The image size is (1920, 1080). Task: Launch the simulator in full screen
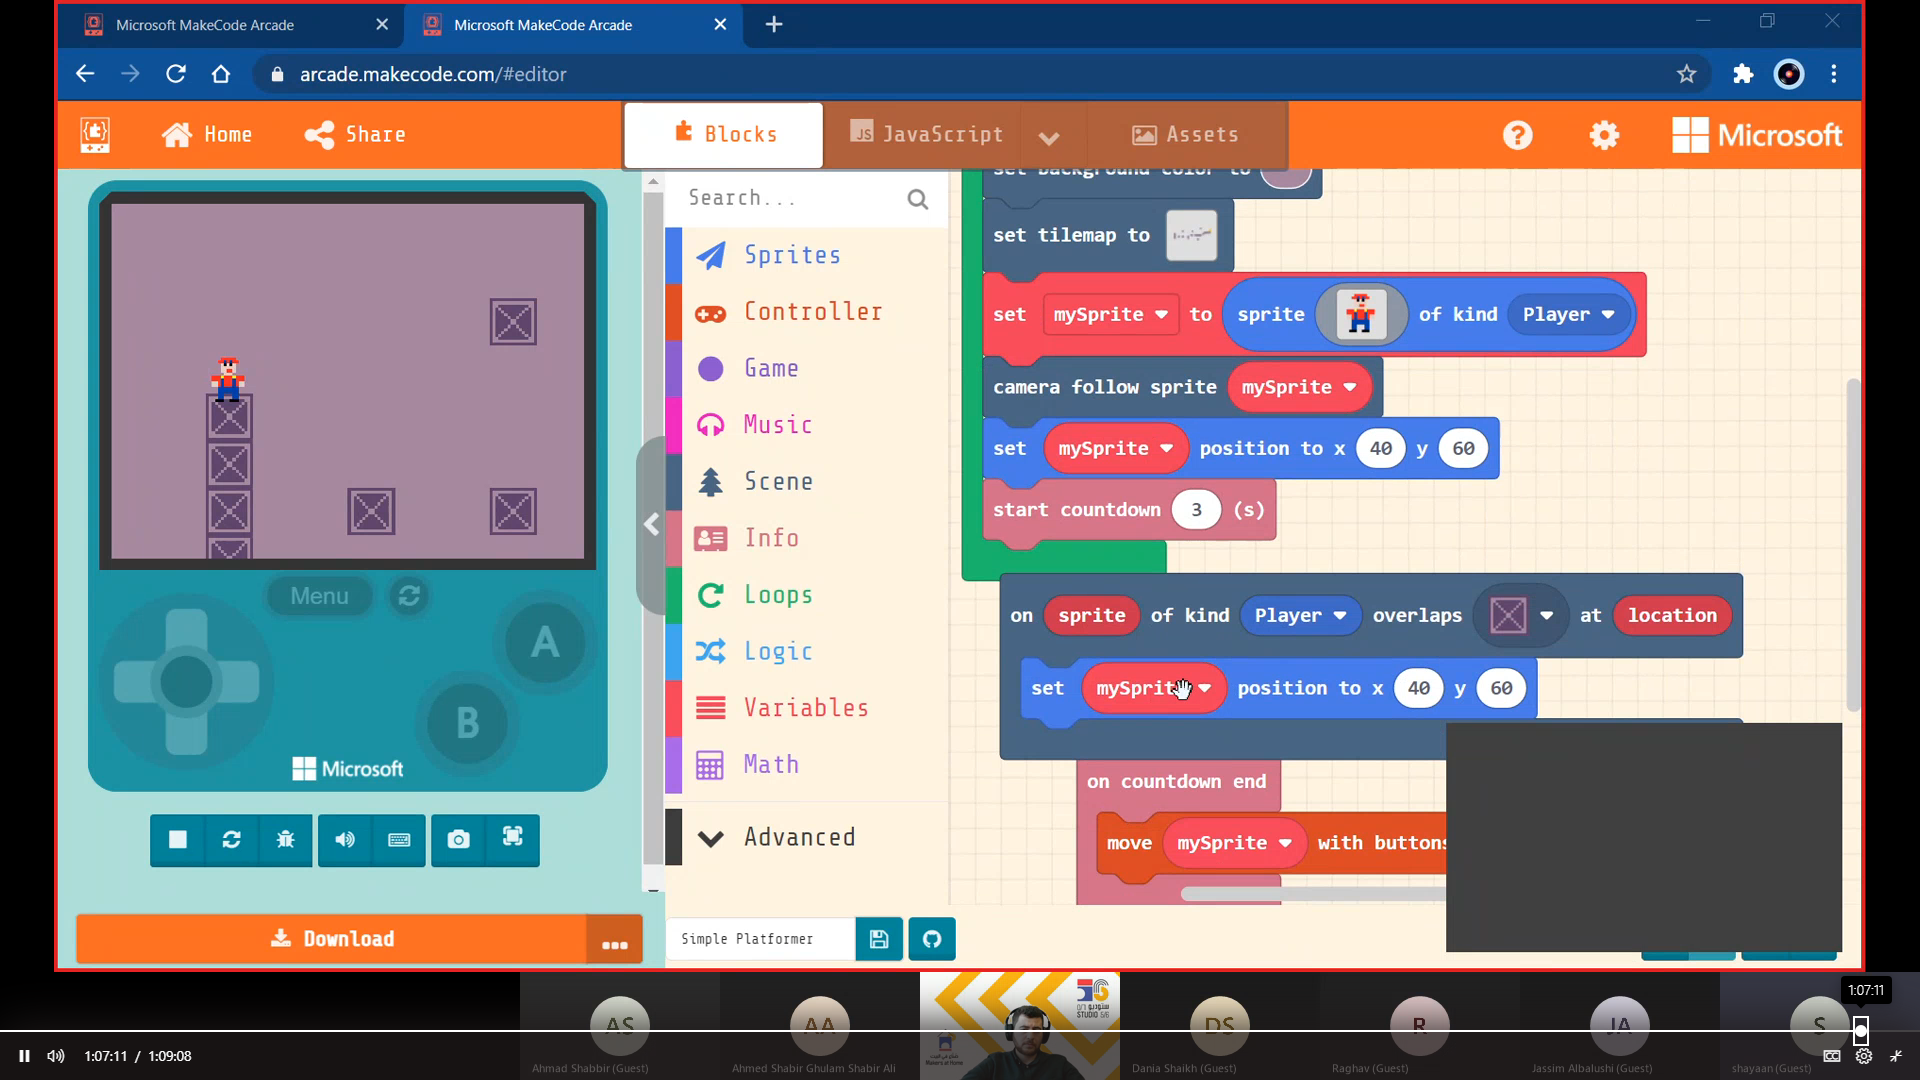click(x=512, y=839)
